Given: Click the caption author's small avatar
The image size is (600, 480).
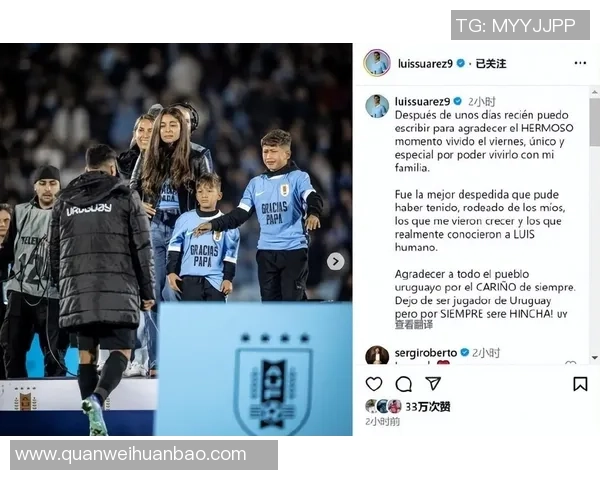Looking at the screenshot, I should pos(377,106).
